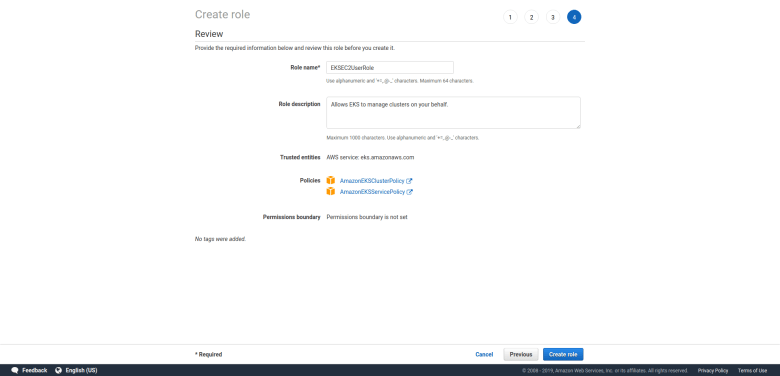Image resolution: width=780 pixels, height=376 pixels.
Task: Click the Amazon Web Services copyright notice
Action: (605, 371)
